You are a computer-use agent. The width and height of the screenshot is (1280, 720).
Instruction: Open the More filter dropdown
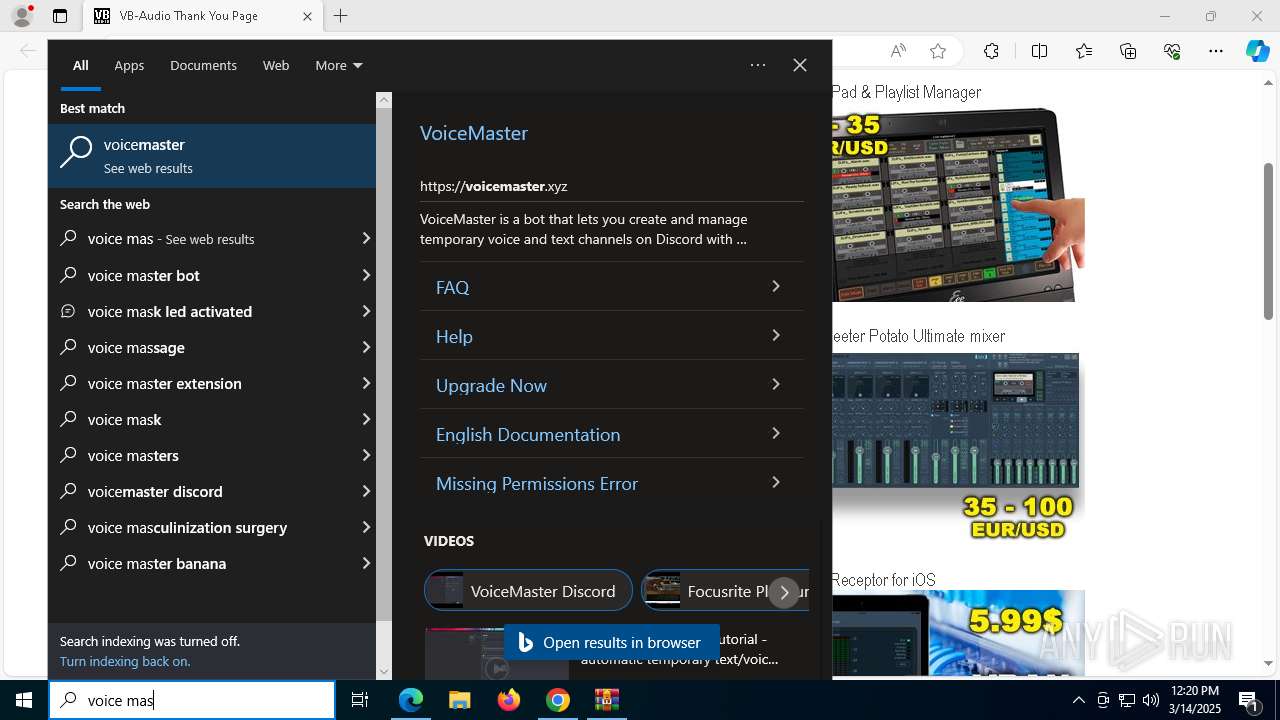point(338,65)
